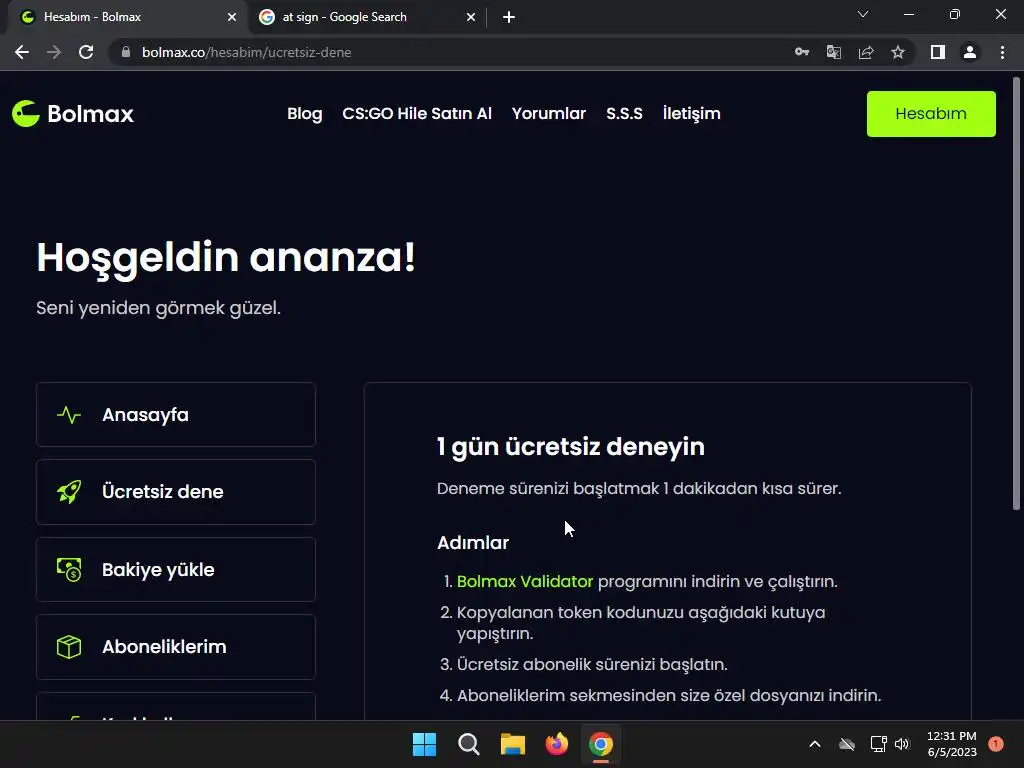Select Ücretsiz dene in sidebar
The width and height of the screenshot is (1024, 768).
tap(176, 492)
